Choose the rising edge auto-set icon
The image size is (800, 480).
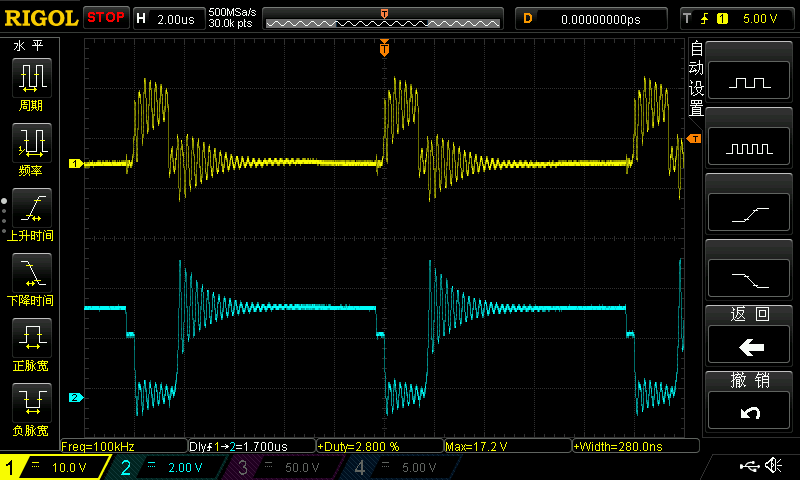point(749,213)
